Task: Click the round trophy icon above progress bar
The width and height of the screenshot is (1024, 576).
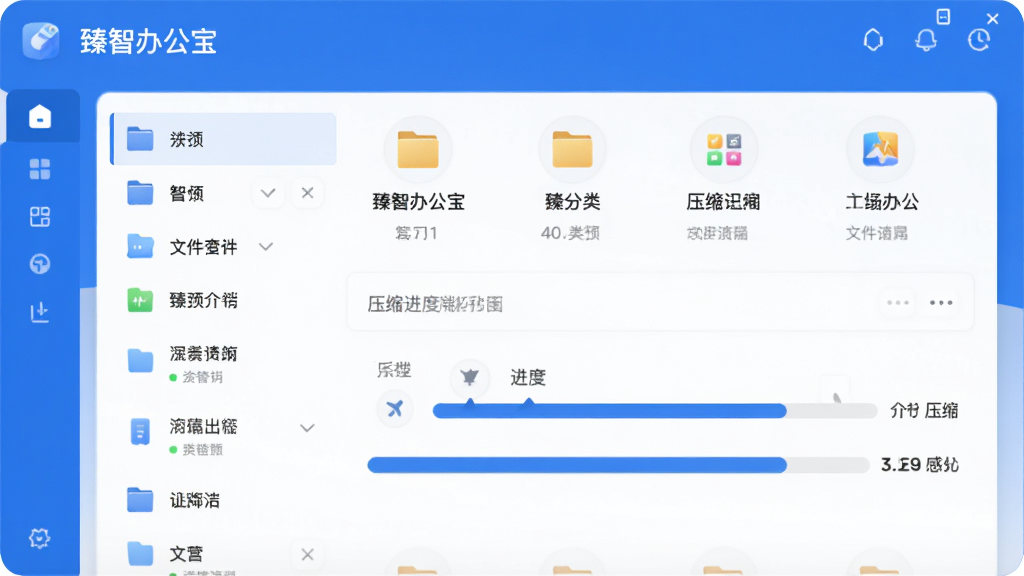Action: 470,377
